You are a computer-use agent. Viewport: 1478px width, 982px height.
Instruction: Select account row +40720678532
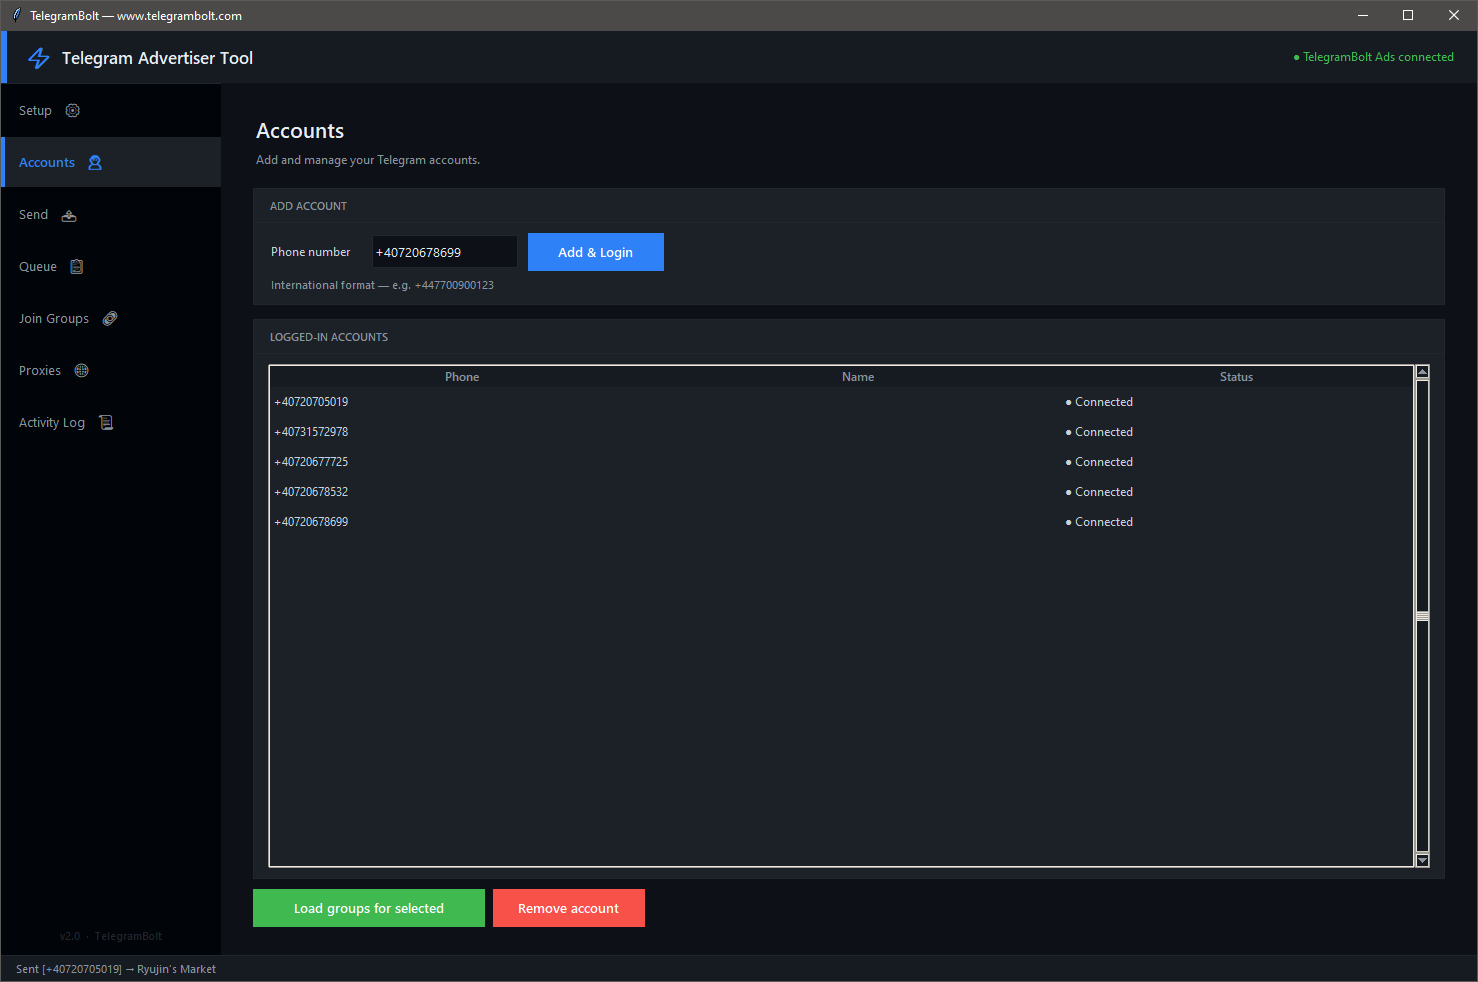pos(841,492)
